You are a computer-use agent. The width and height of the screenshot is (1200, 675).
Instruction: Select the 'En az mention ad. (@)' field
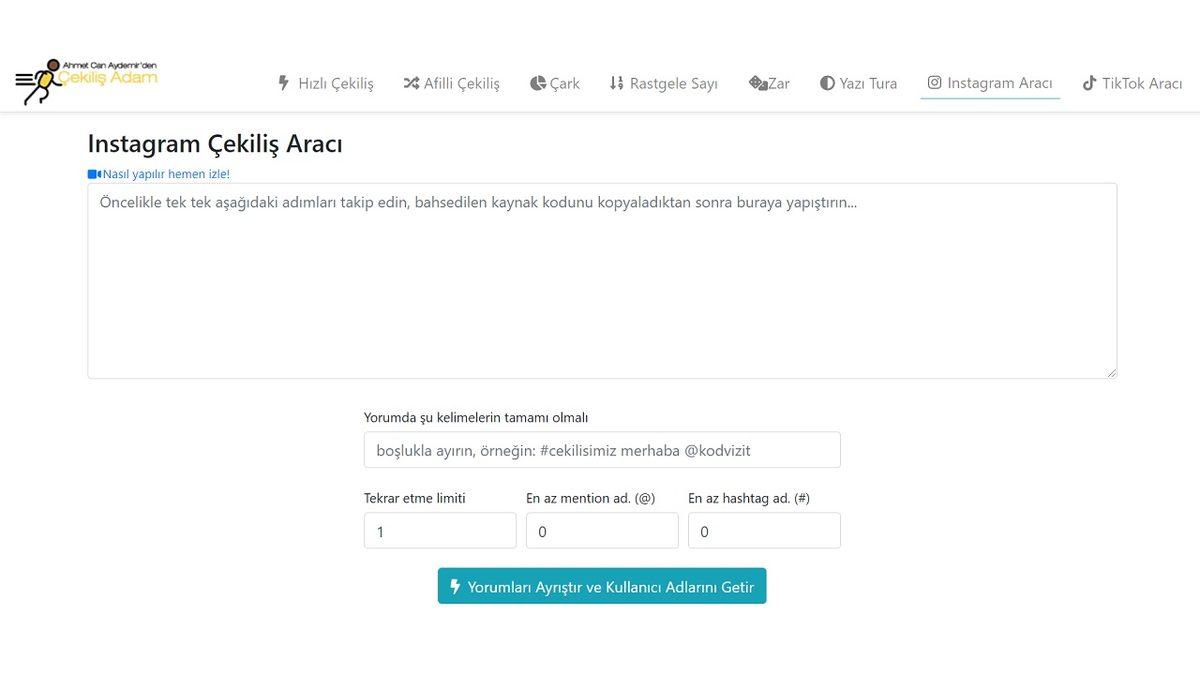[601, 530]
